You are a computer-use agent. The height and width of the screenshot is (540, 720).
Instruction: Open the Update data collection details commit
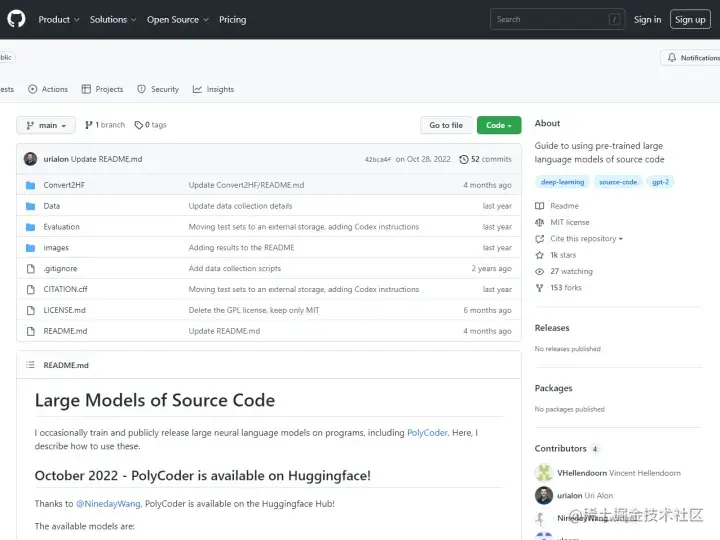pos(241,206)
